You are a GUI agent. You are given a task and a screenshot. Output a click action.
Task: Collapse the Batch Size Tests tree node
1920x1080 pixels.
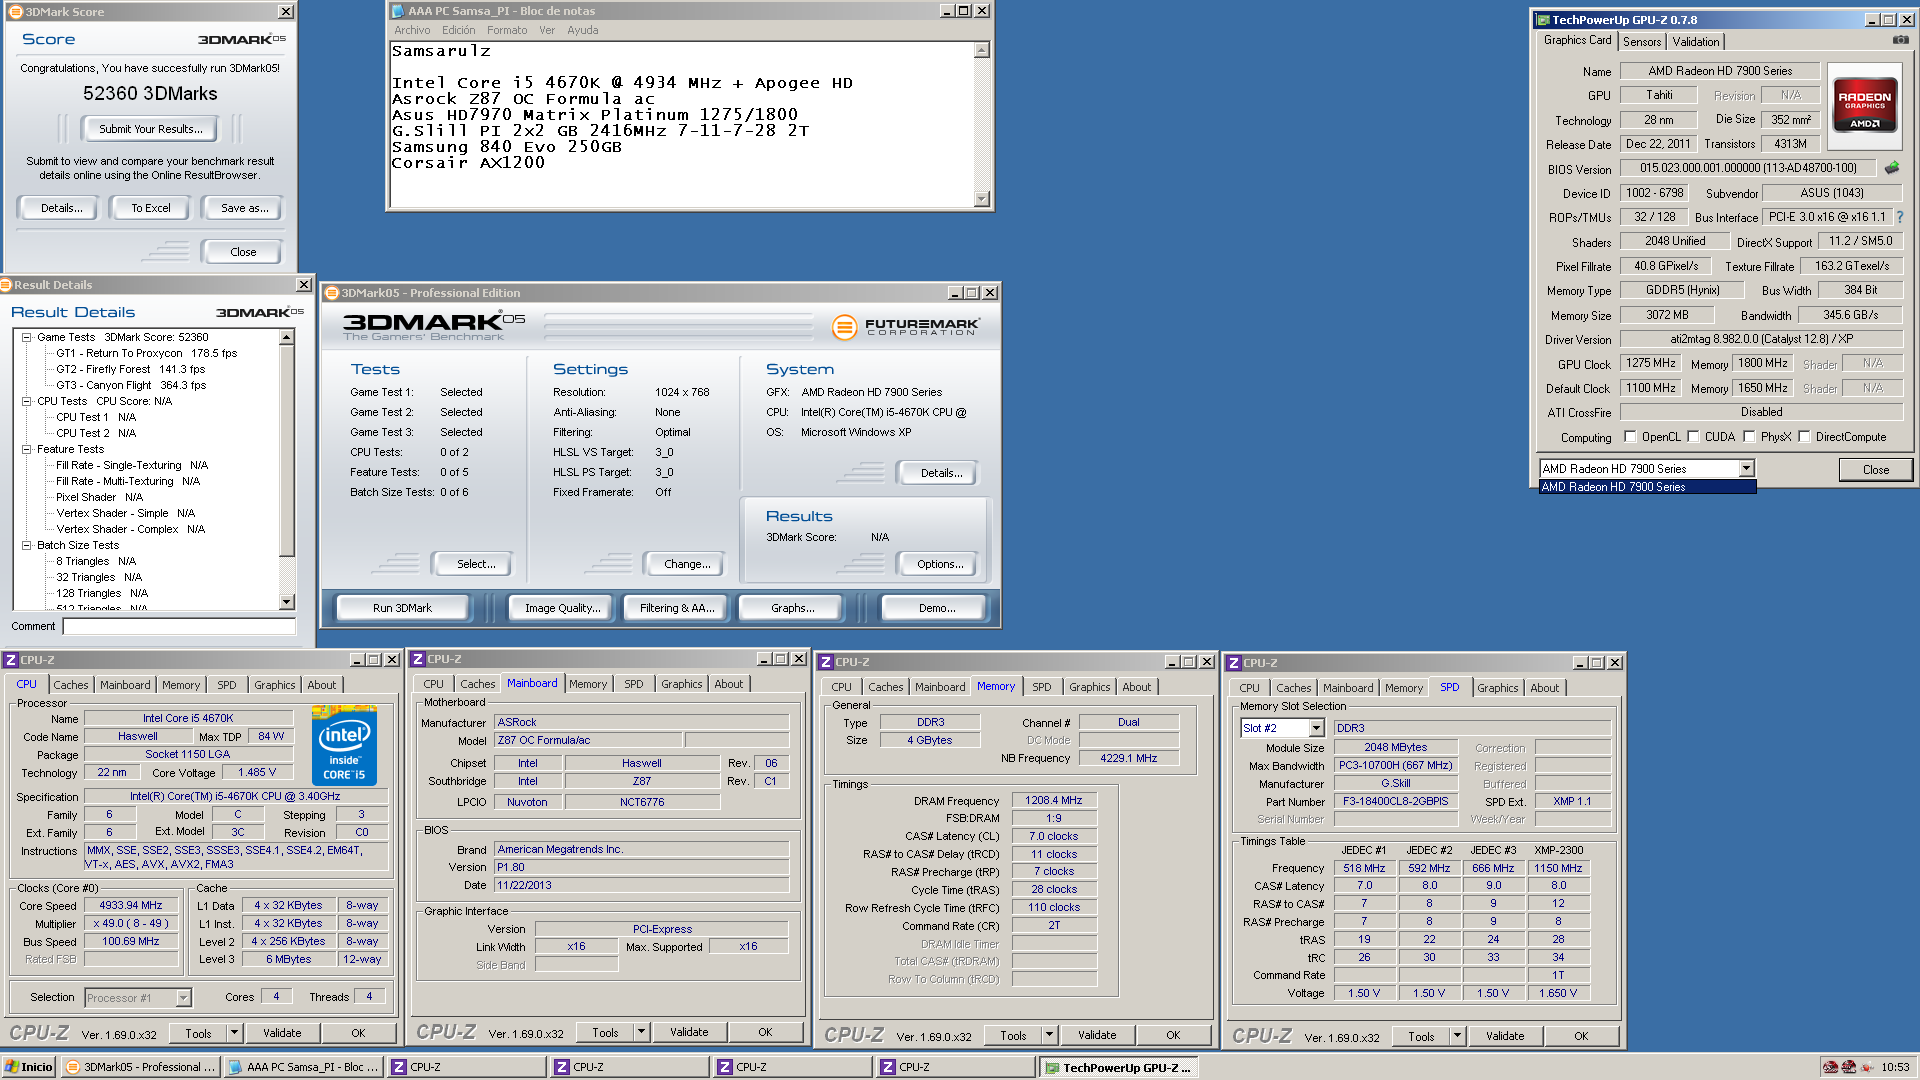(x=27, y=545)
